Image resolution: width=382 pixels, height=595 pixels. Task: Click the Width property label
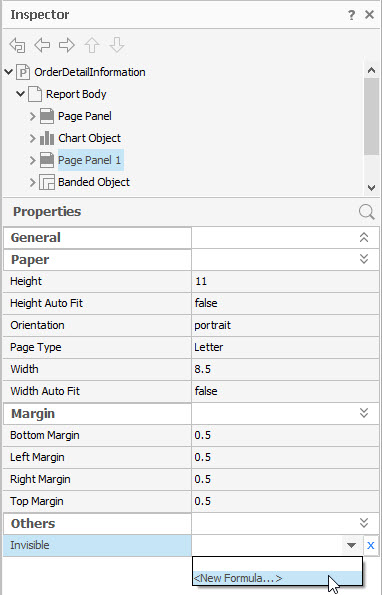tap(24, 369)
